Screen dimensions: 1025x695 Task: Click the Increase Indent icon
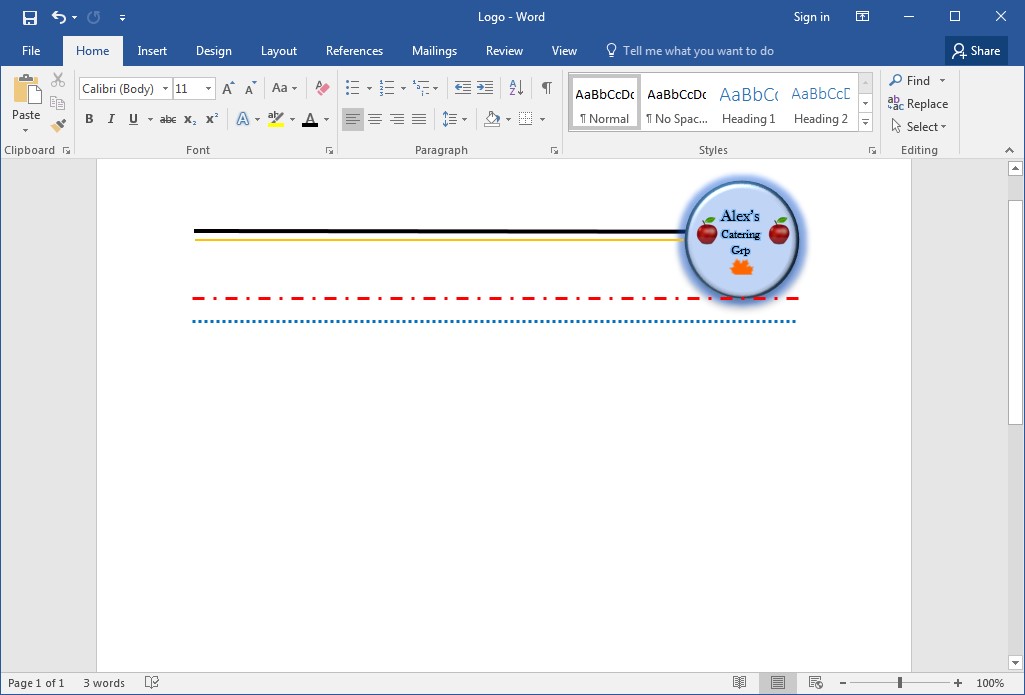[x=485, y=89]
